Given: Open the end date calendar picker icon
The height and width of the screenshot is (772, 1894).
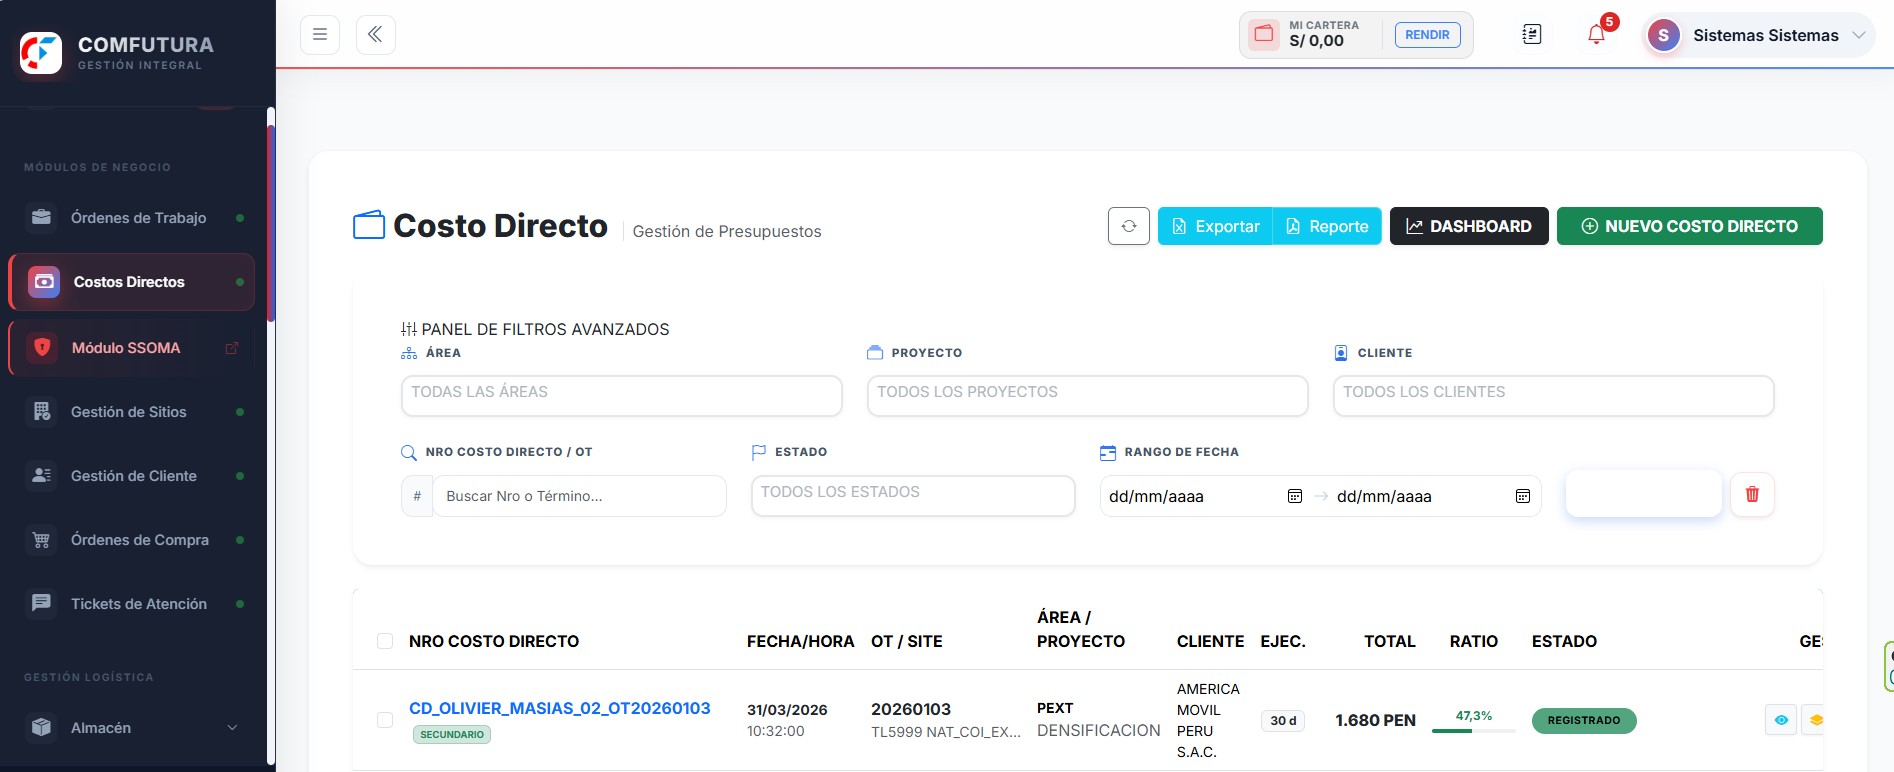Looking at the screenshot, I should (x=1522, y=496).
